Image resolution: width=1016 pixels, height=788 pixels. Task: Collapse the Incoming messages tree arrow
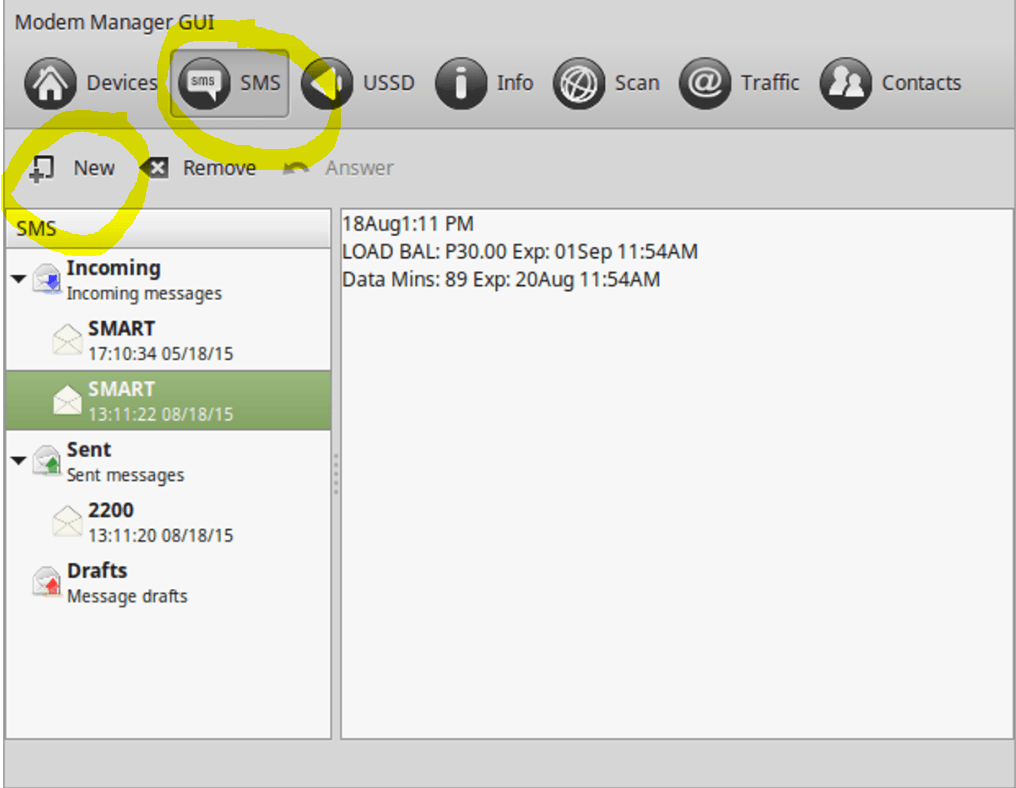[18, 279]
